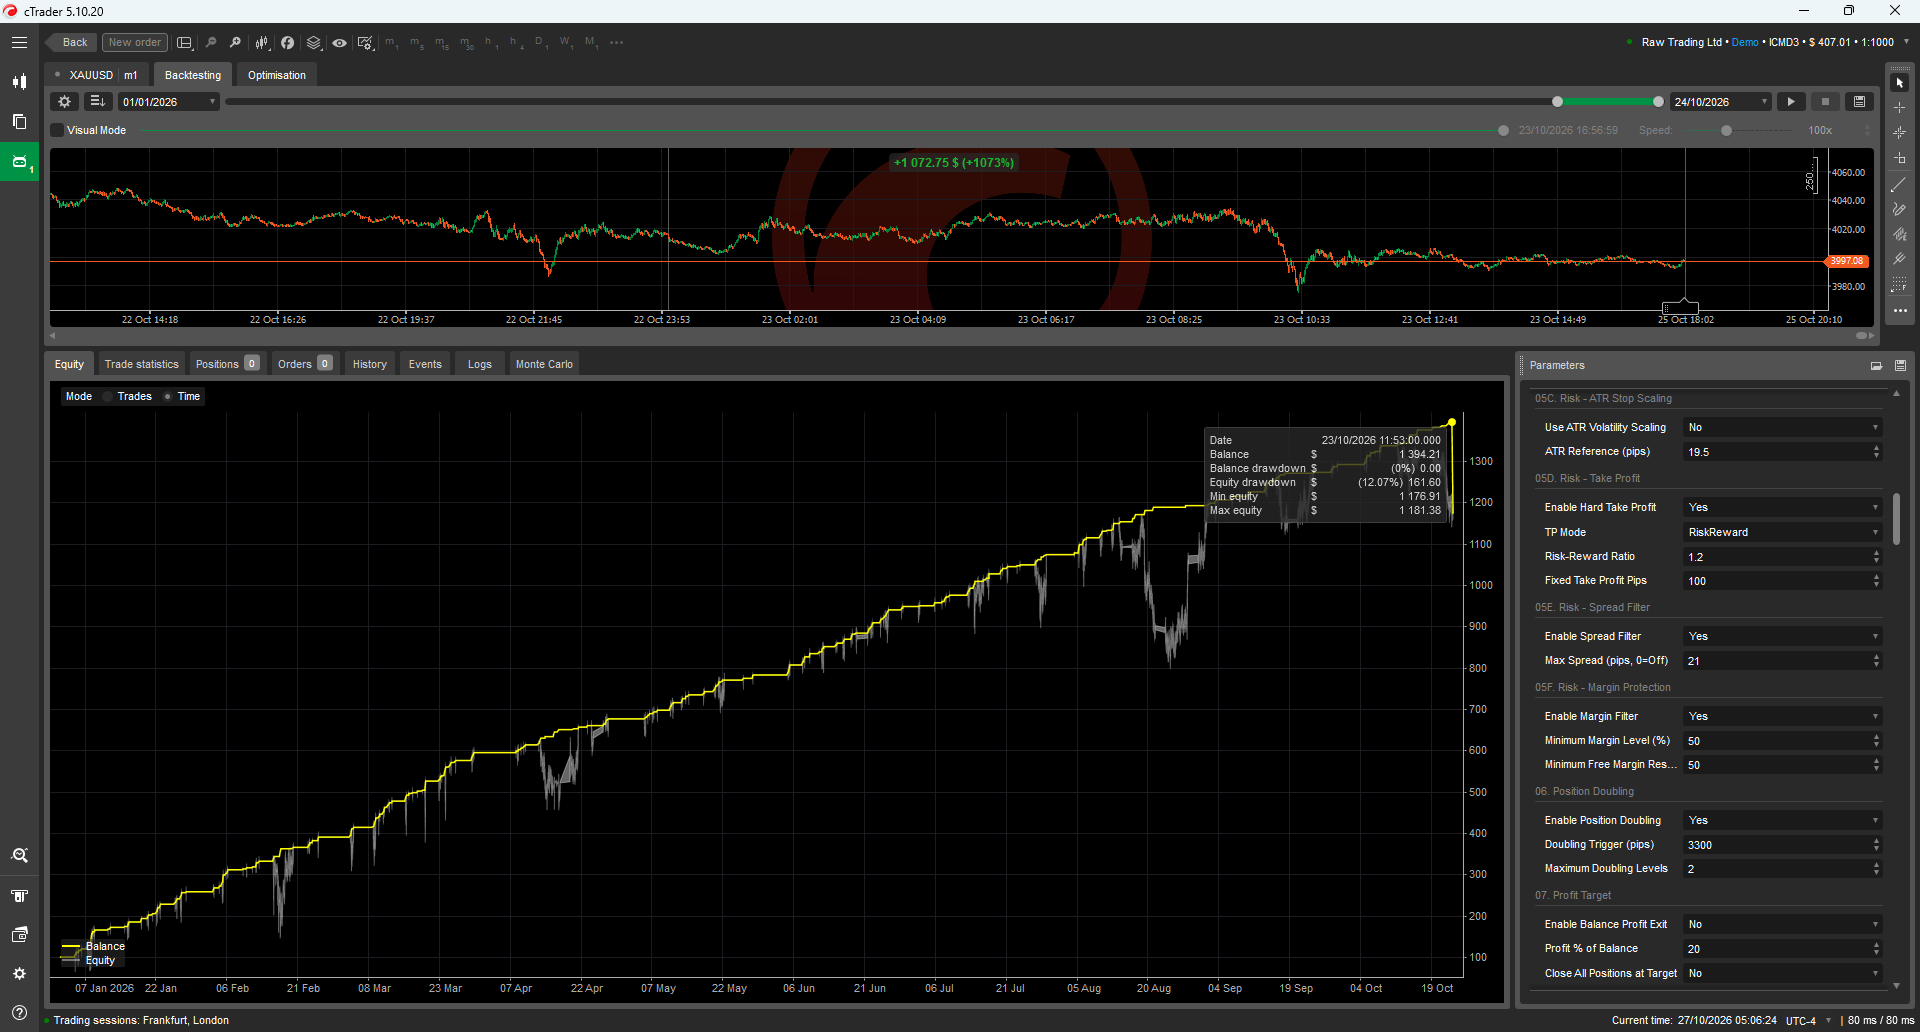Open the toolbar more options ellipsis
The height and width of the screenshot is (1032, 1920).
[x=616, y=43]
